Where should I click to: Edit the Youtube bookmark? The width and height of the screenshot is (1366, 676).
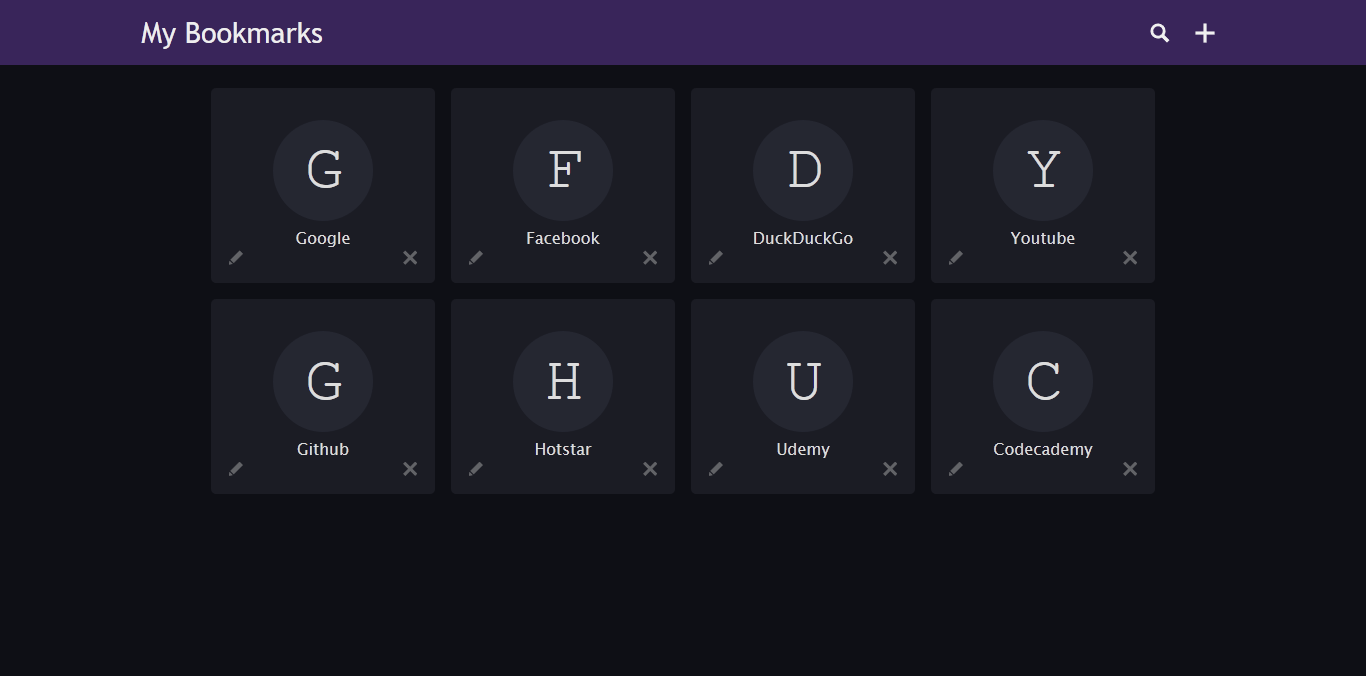(x=956, y=258)
